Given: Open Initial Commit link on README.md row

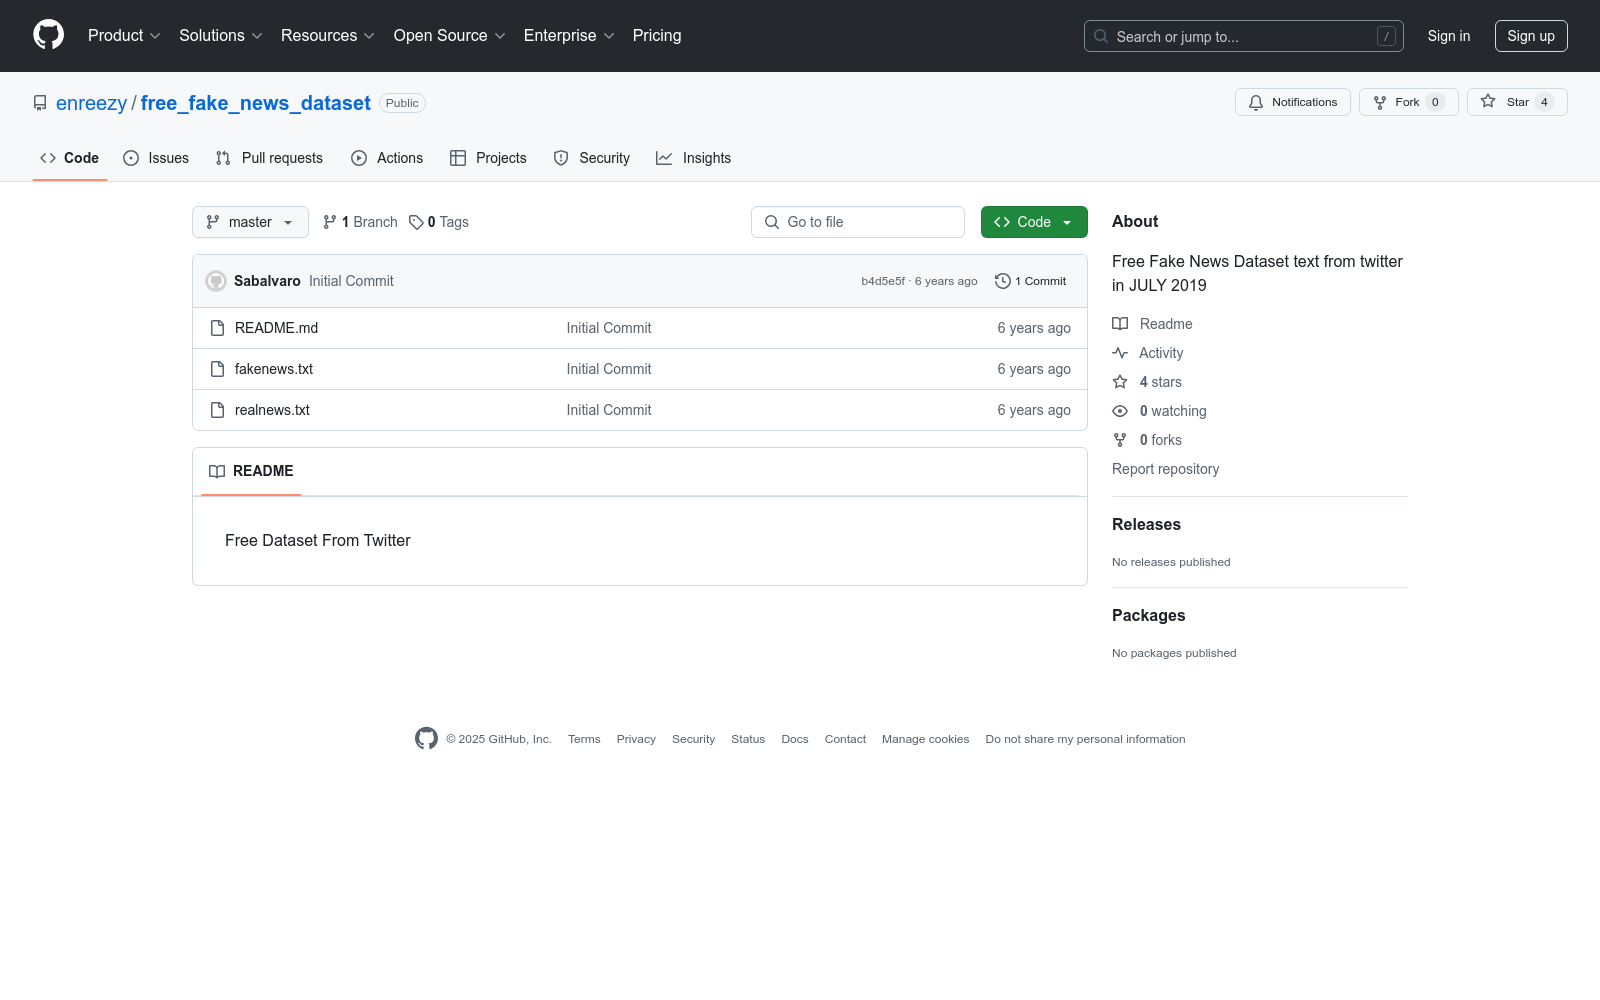Looking at the screenshot, I should click(609, 328).
